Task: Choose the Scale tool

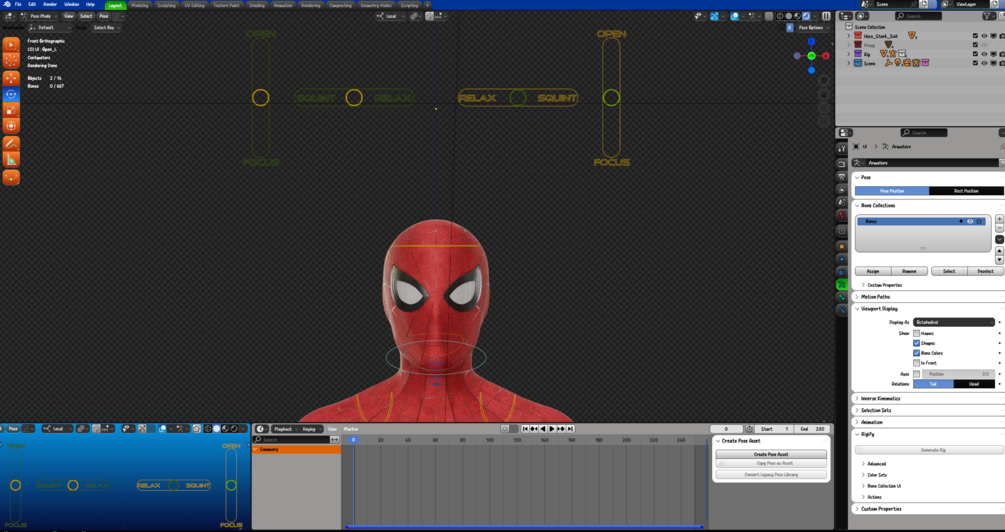Action: 11,111
